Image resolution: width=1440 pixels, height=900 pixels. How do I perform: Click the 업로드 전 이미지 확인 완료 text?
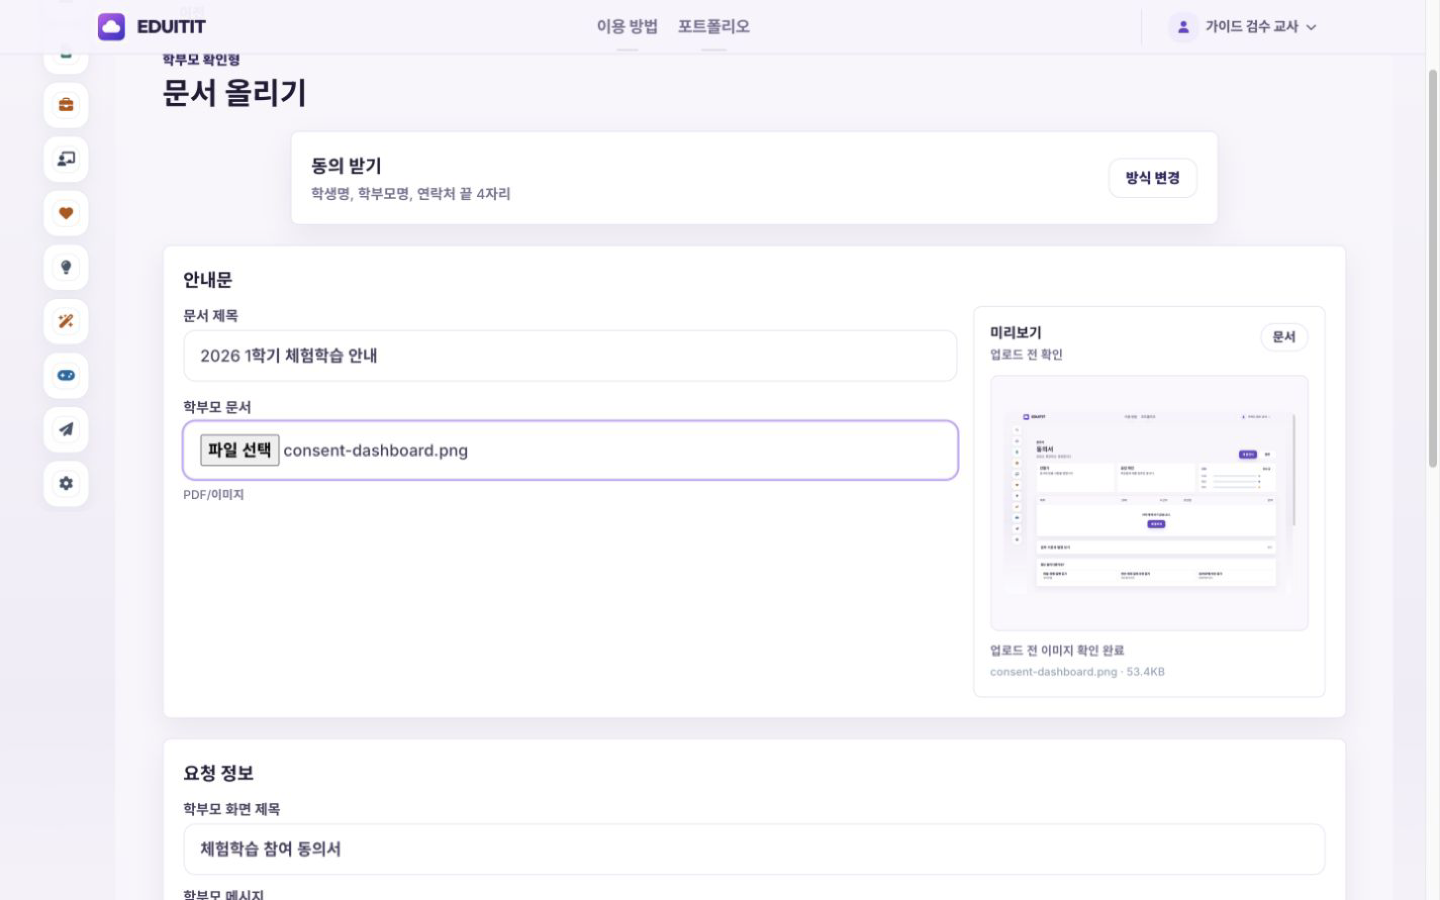pos(1057,650)
